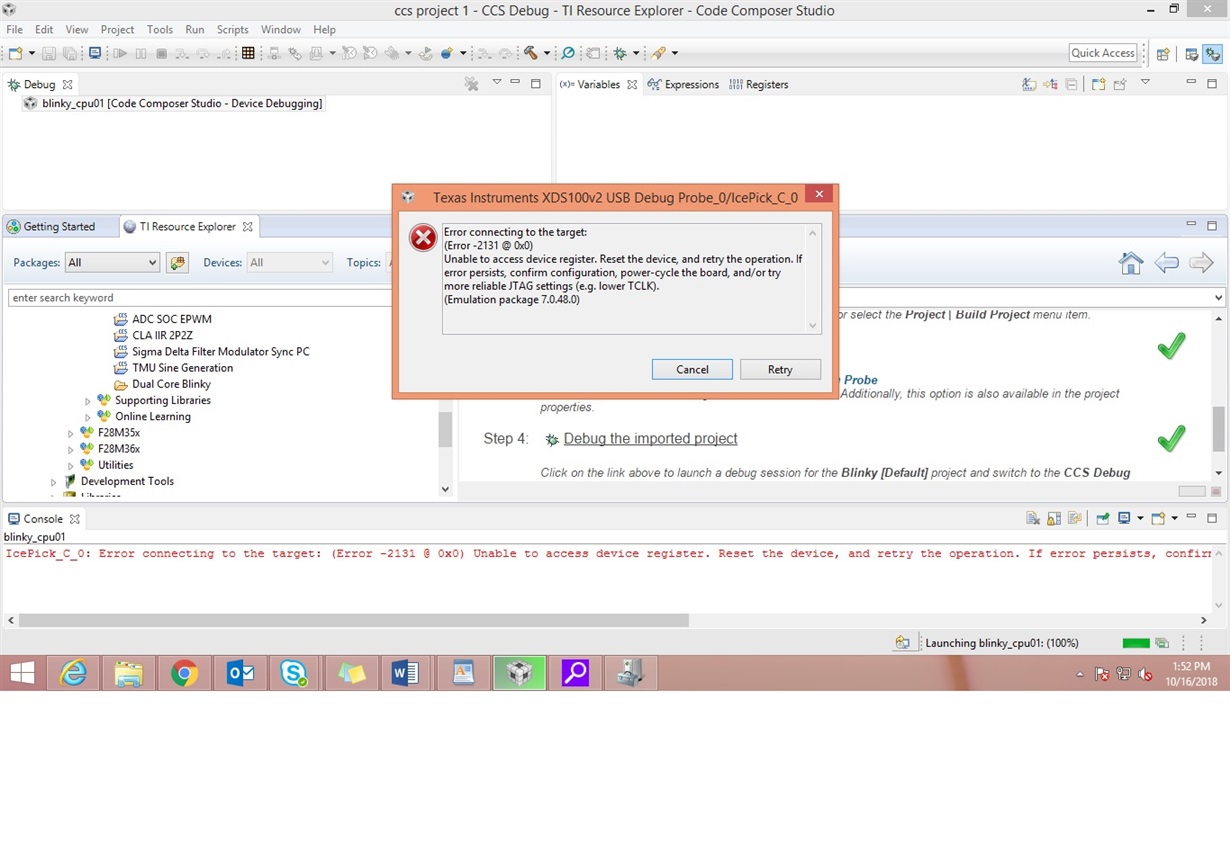Screen dimensions: 1230x842
Task: Open Code Composer Studio from the taskbar
Action: tap(520, 673)
